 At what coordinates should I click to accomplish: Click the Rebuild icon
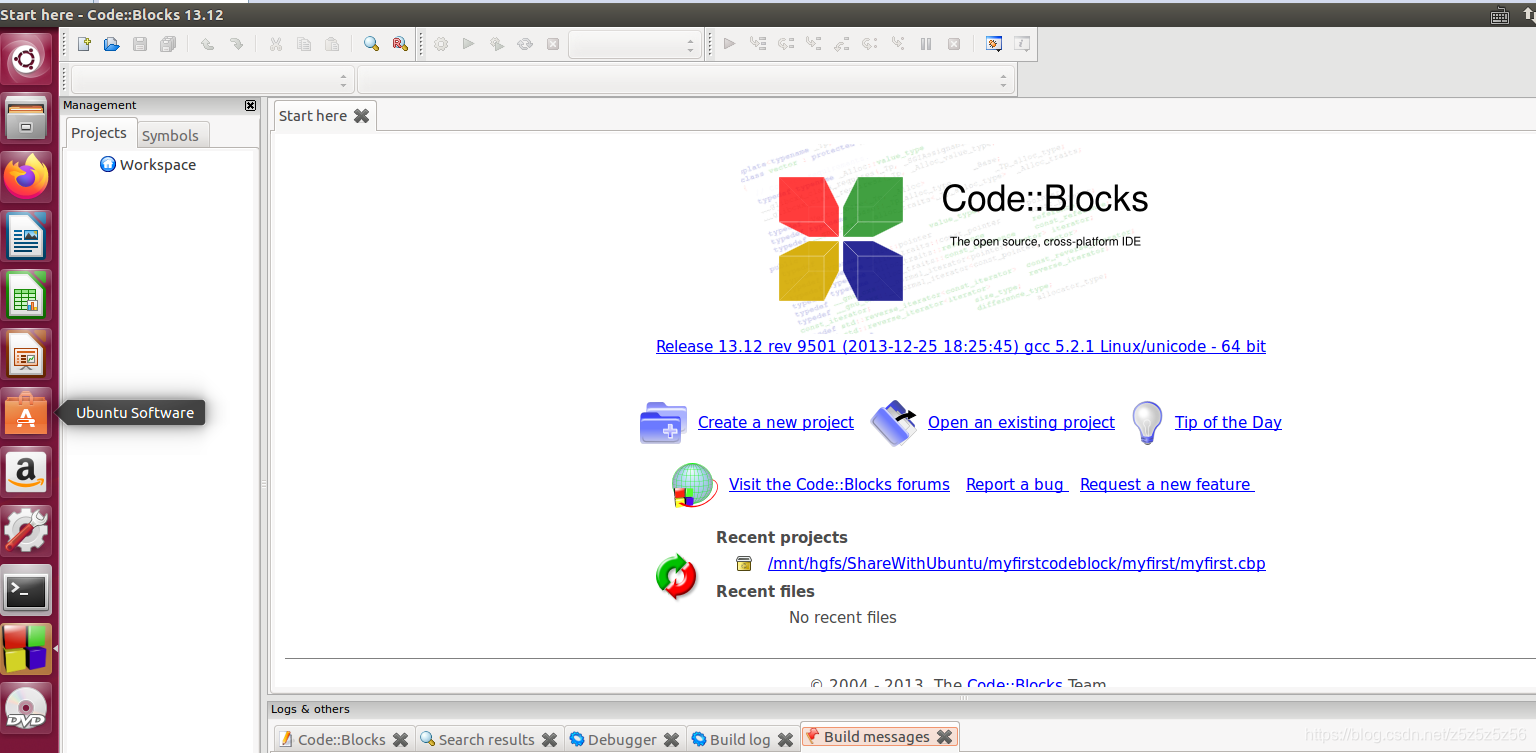(x=524, y=44)
